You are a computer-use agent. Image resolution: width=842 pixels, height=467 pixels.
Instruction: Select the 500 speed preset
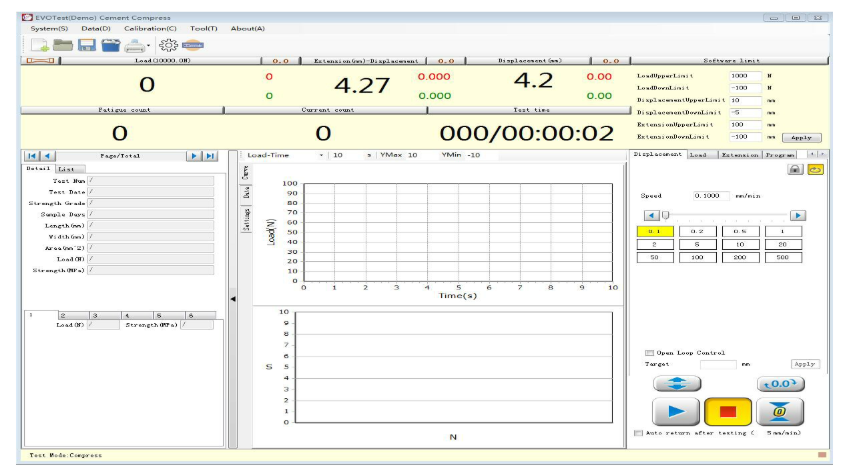pyautogui.click(x=783, y=257)
